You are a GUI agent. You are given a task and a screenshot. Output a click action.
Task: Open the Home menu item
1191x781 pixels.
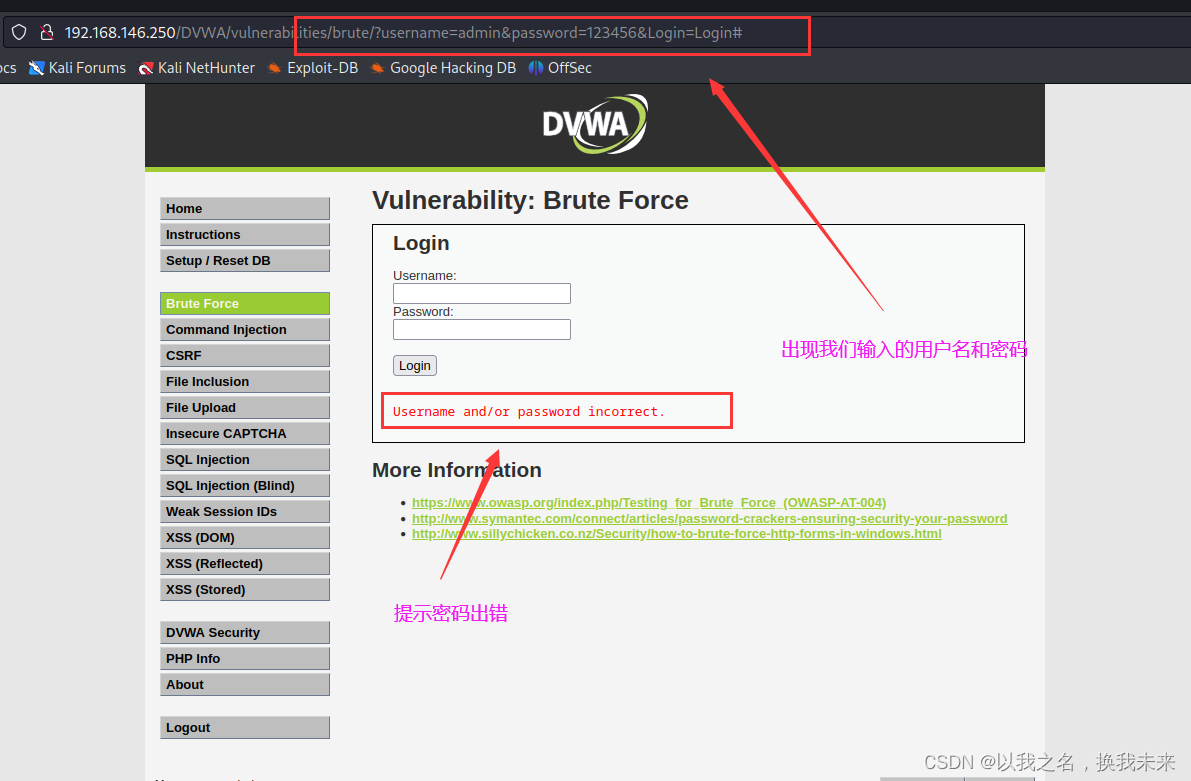coord(245,208)
